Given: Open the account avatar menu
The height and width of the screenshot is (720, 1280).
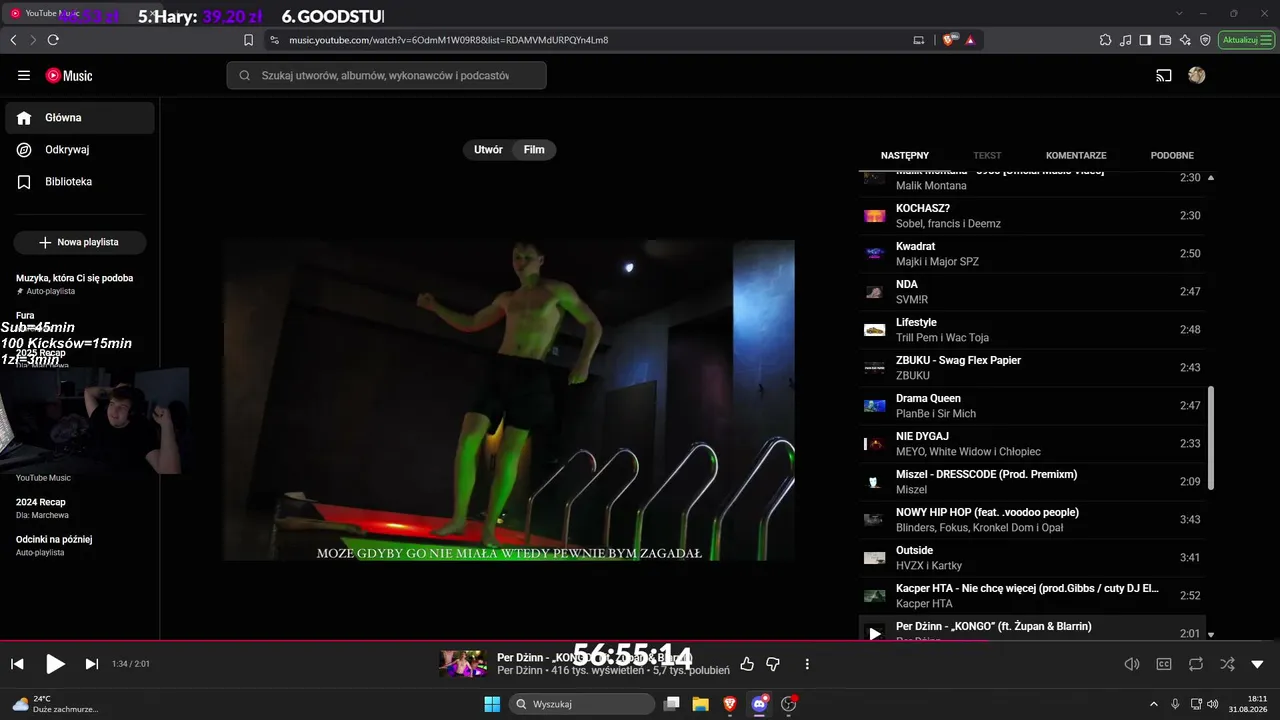Looking at the screenshot, I should [x=1197, y=76].
